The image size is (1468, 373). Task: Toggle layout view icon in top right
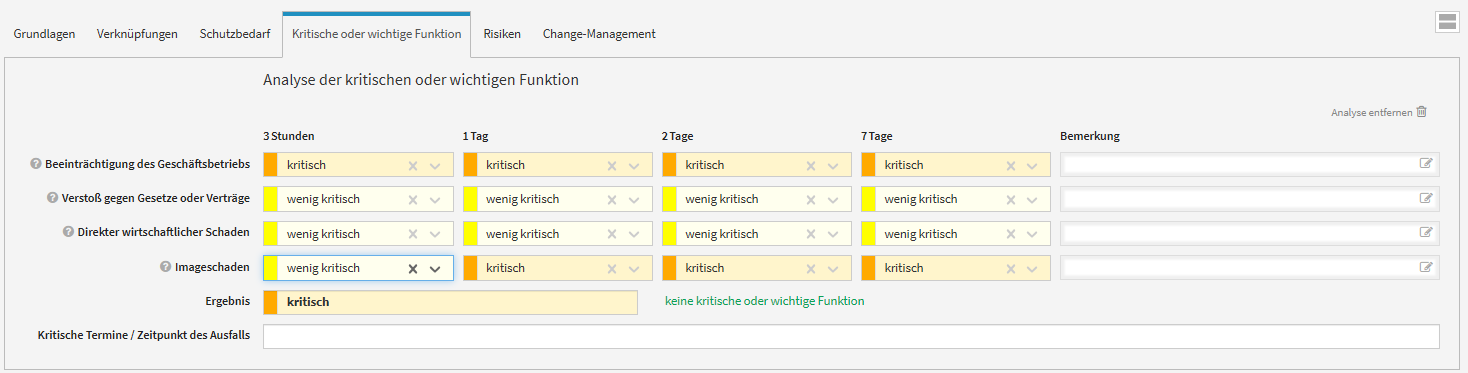(x=1447, y=23)
